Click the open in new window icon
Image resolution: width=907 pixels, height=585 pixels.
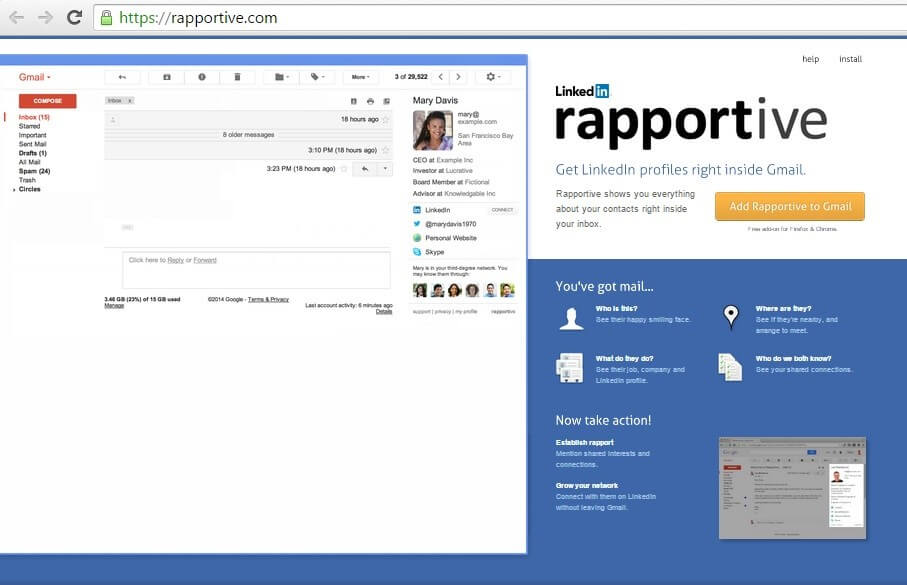387,101
